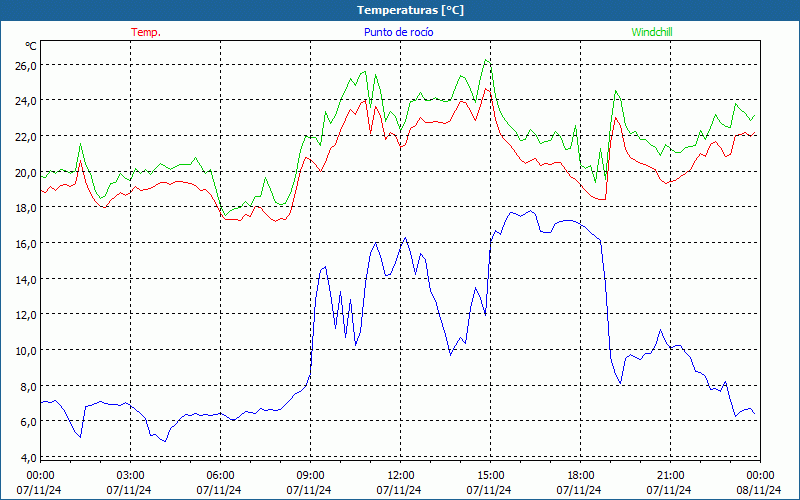Click the 24,0 y-axis value

click(28, 101)
